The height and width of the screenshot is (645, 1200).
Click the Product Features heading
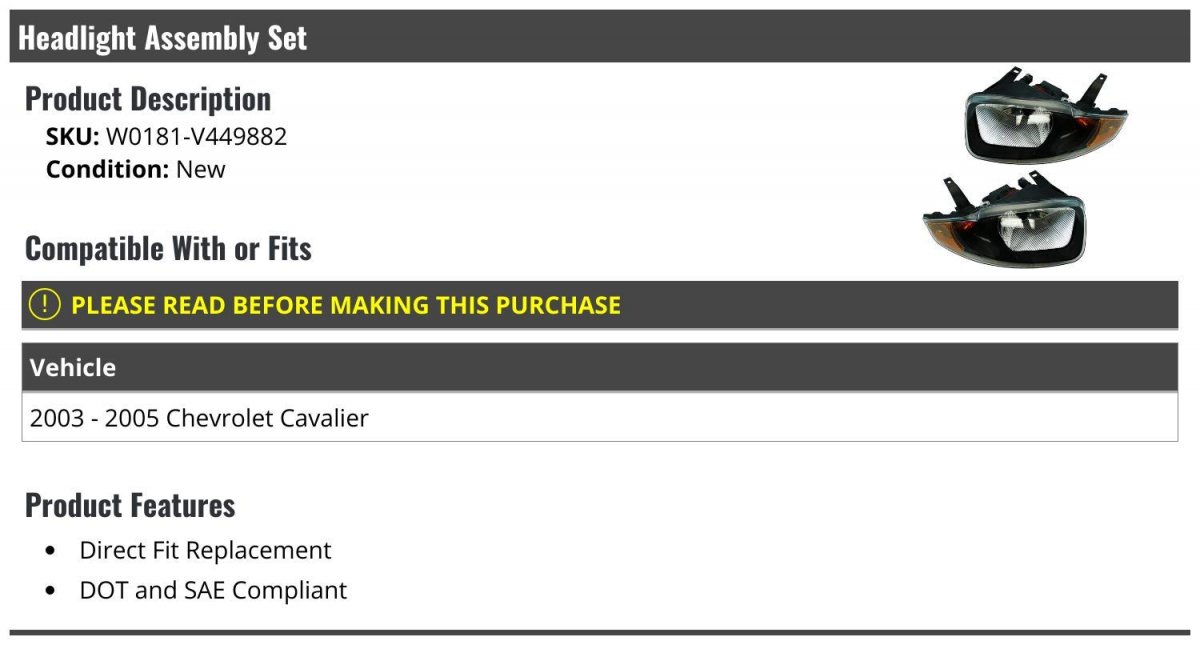(x=130, y=505)
